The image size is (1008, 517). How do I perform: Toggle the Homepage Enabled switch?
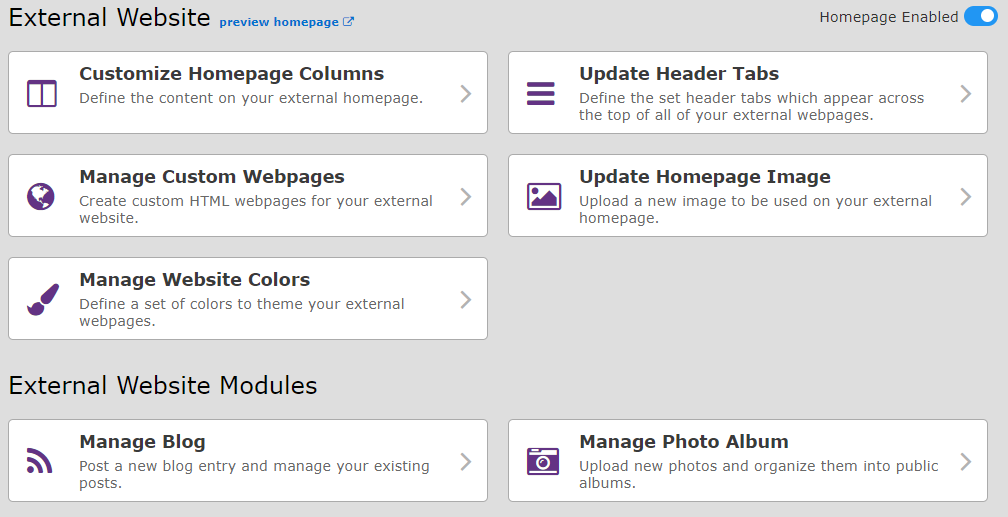click(981, 17)
